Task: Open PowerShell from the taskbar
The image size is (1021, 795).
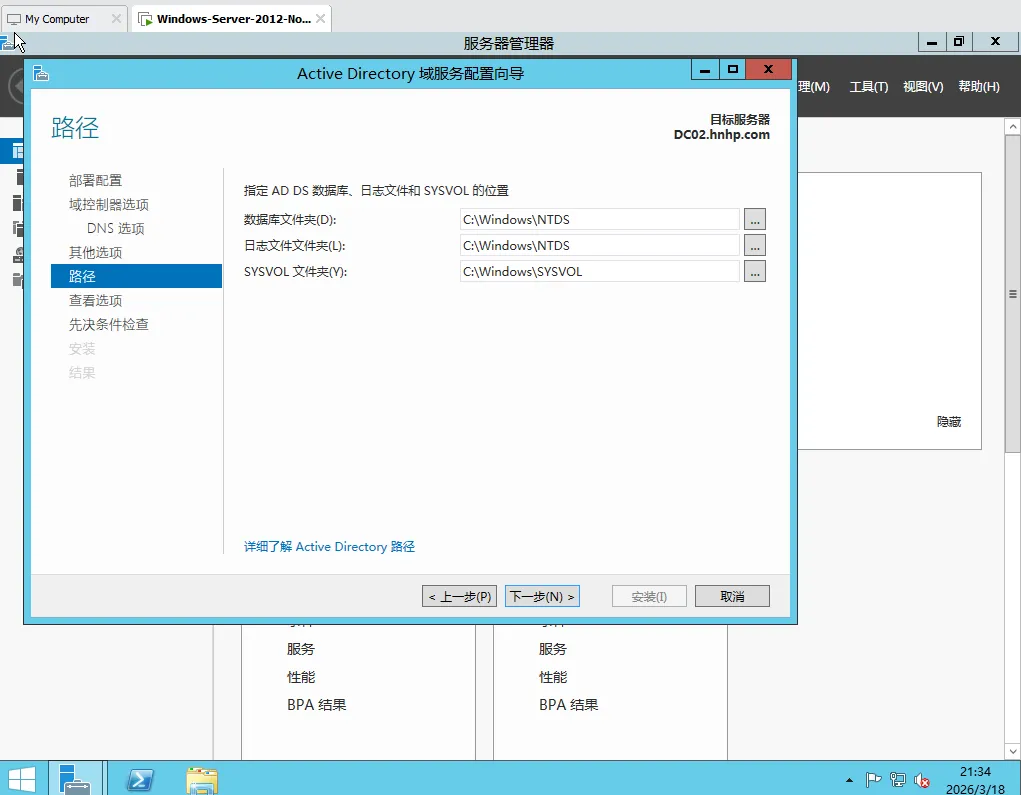Action: pyautogui.click(x=139, y=777)
